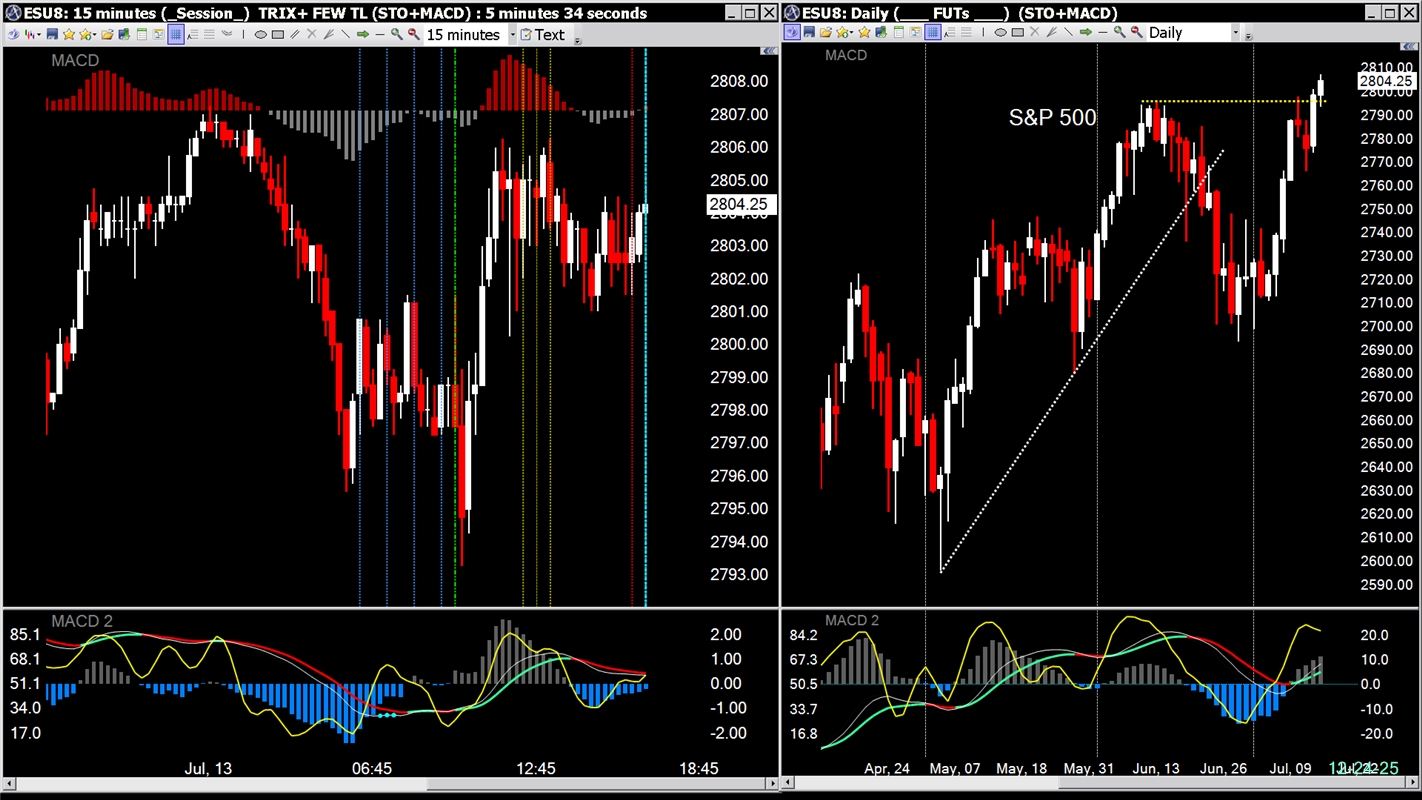Click the 12:45 time axis label
1422x800 pixels.
click(x=535, y=768)
